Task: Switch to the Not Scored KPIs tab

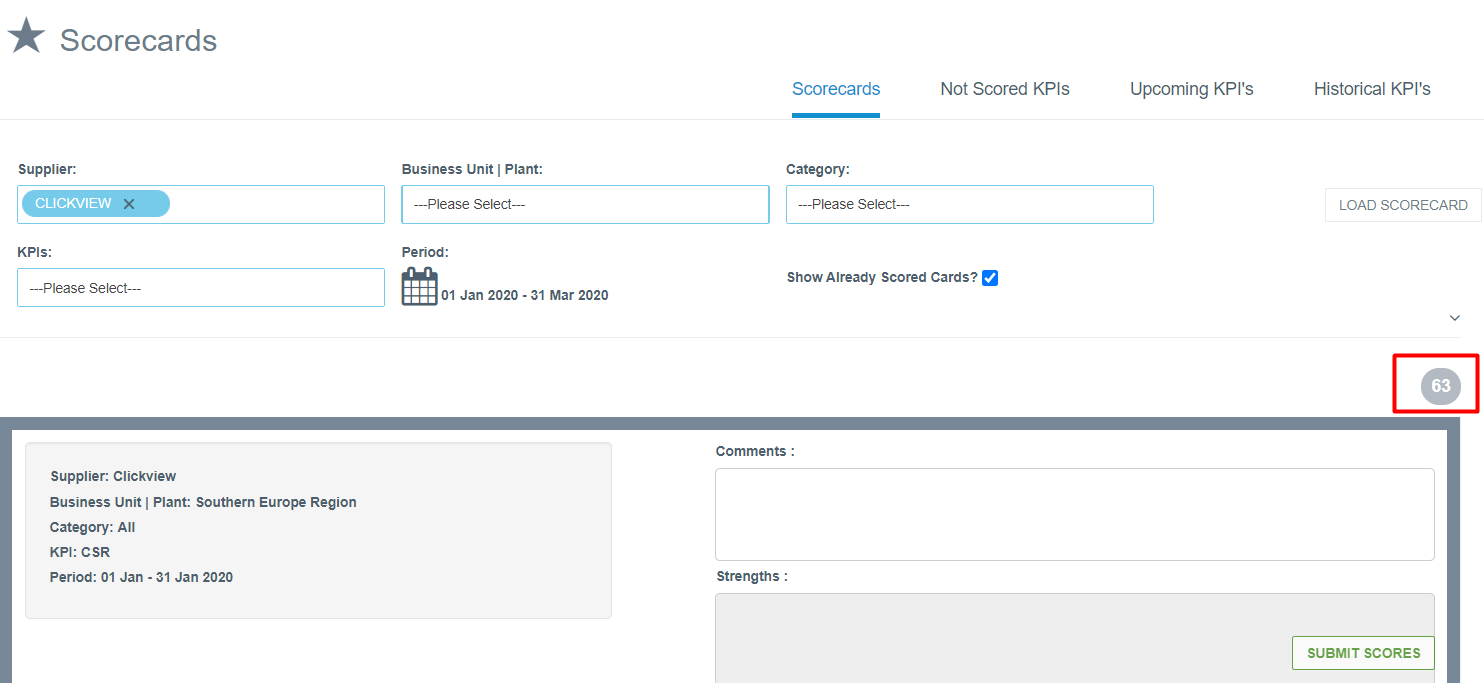Action: 1004,89
